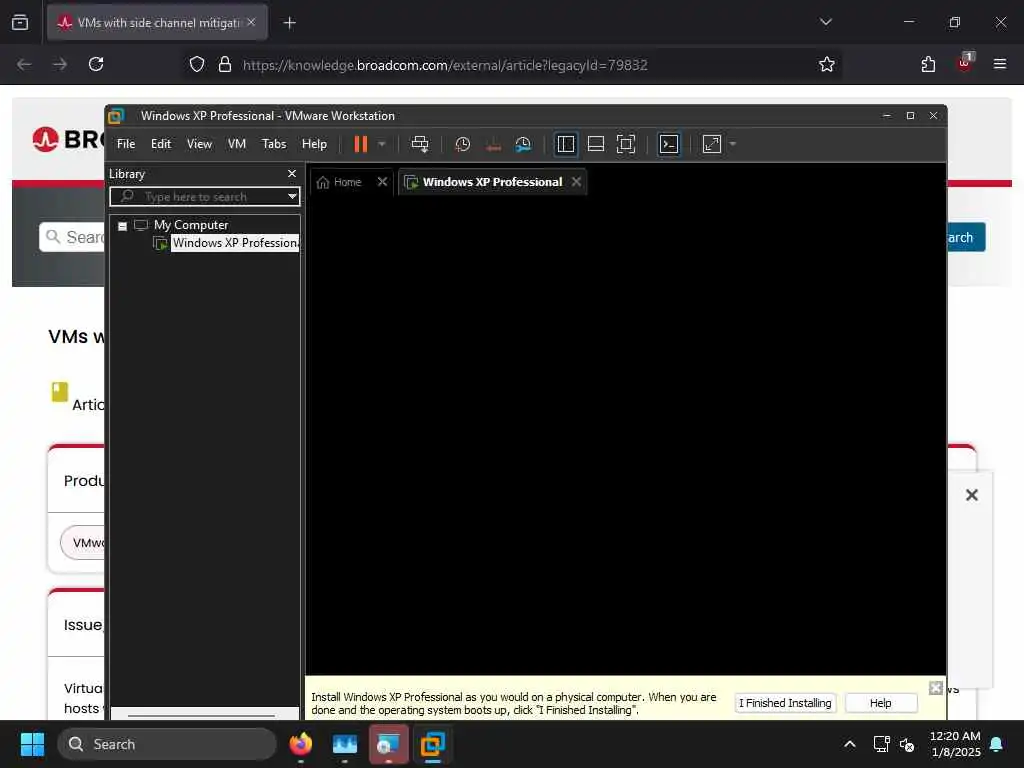Open the View menu in VMware
The height and width of the screenshot is (768, 1024).
pos(199,144)
